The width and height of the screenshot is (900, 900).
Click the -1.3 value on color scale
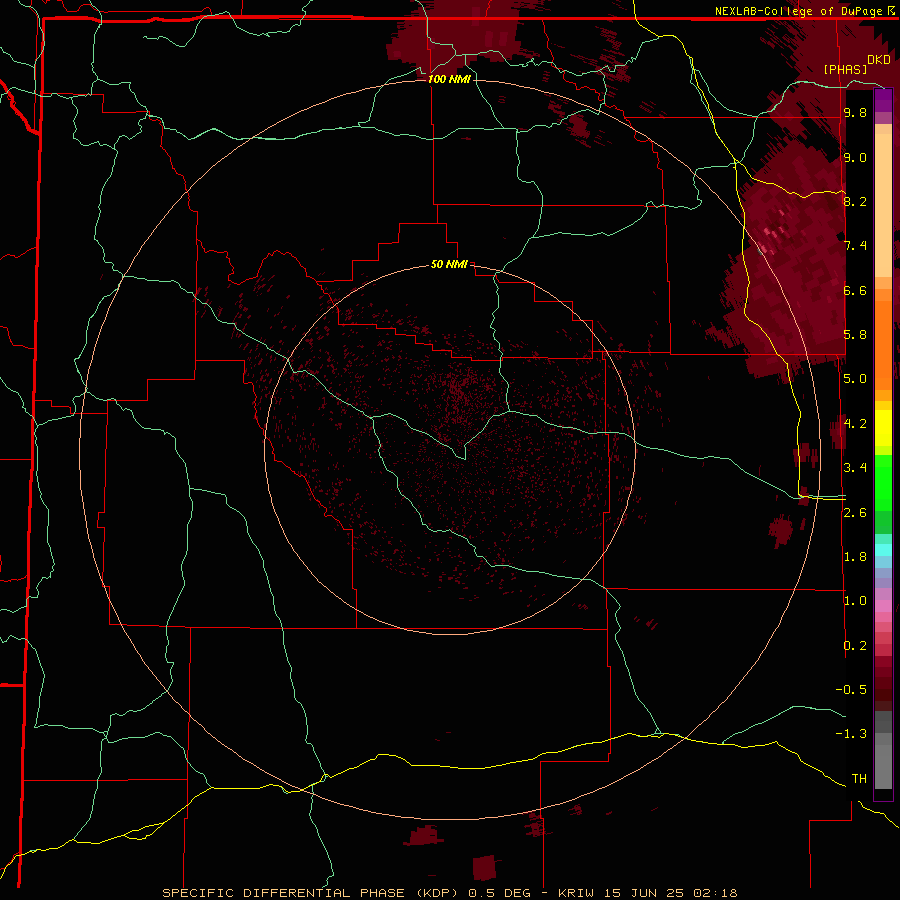tap(851, 734)
